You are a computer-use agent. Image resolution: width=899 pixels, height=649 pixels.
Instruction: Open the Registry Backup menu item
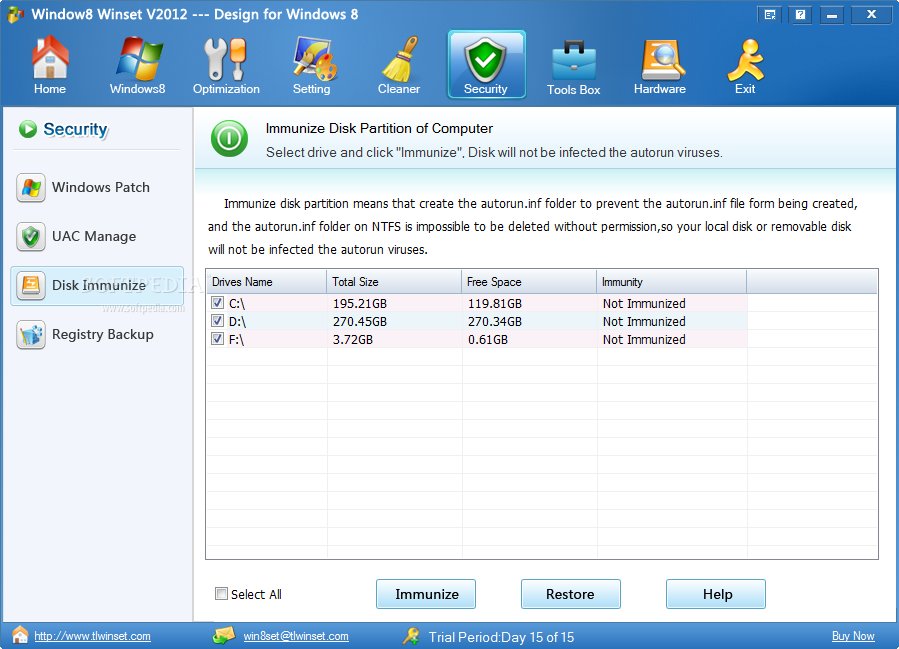[97, 334]
